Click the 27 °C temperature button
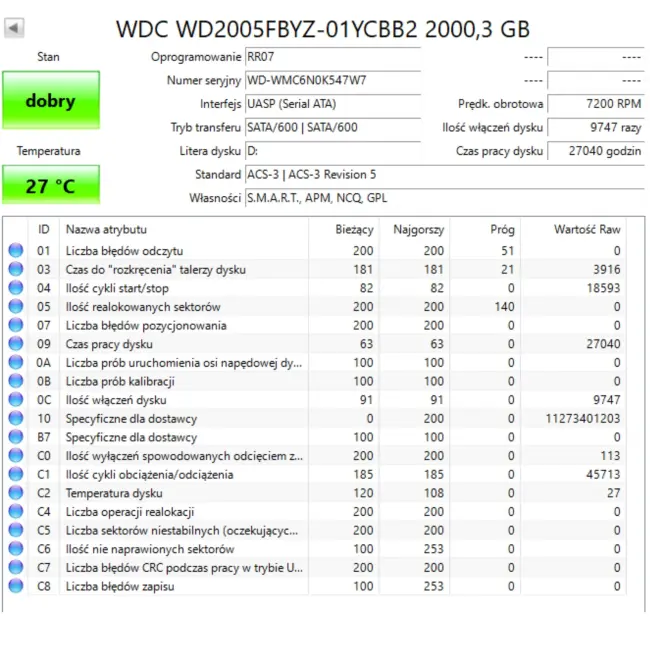This screenshot has width=650, height=650. [51, 185]
